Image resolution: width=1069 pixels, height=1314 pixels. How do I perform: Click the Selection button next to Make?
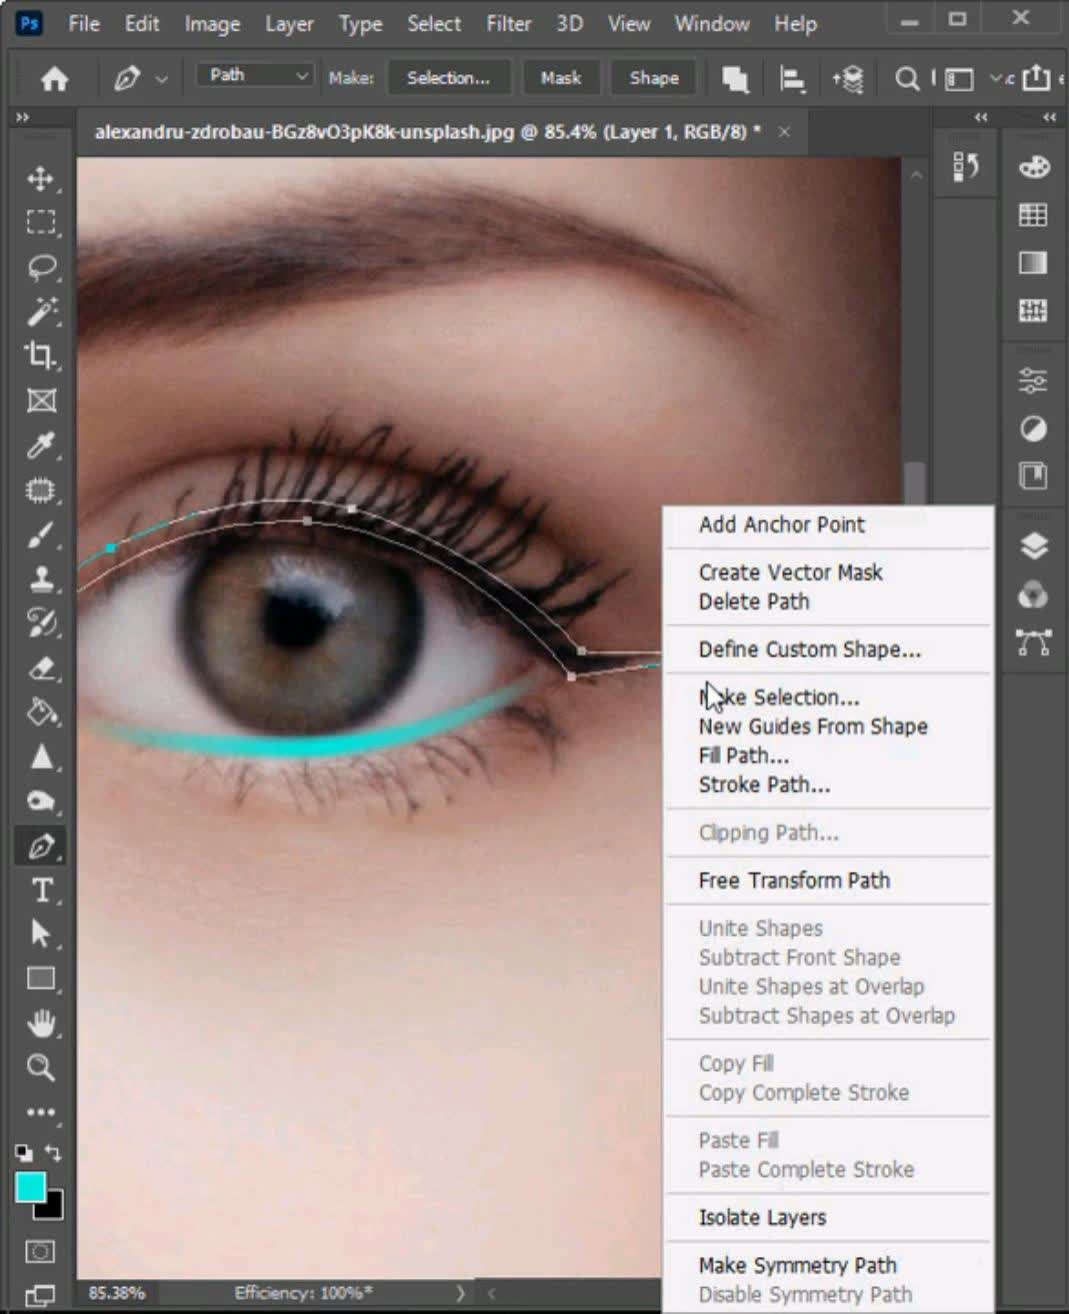pos(448,77)
